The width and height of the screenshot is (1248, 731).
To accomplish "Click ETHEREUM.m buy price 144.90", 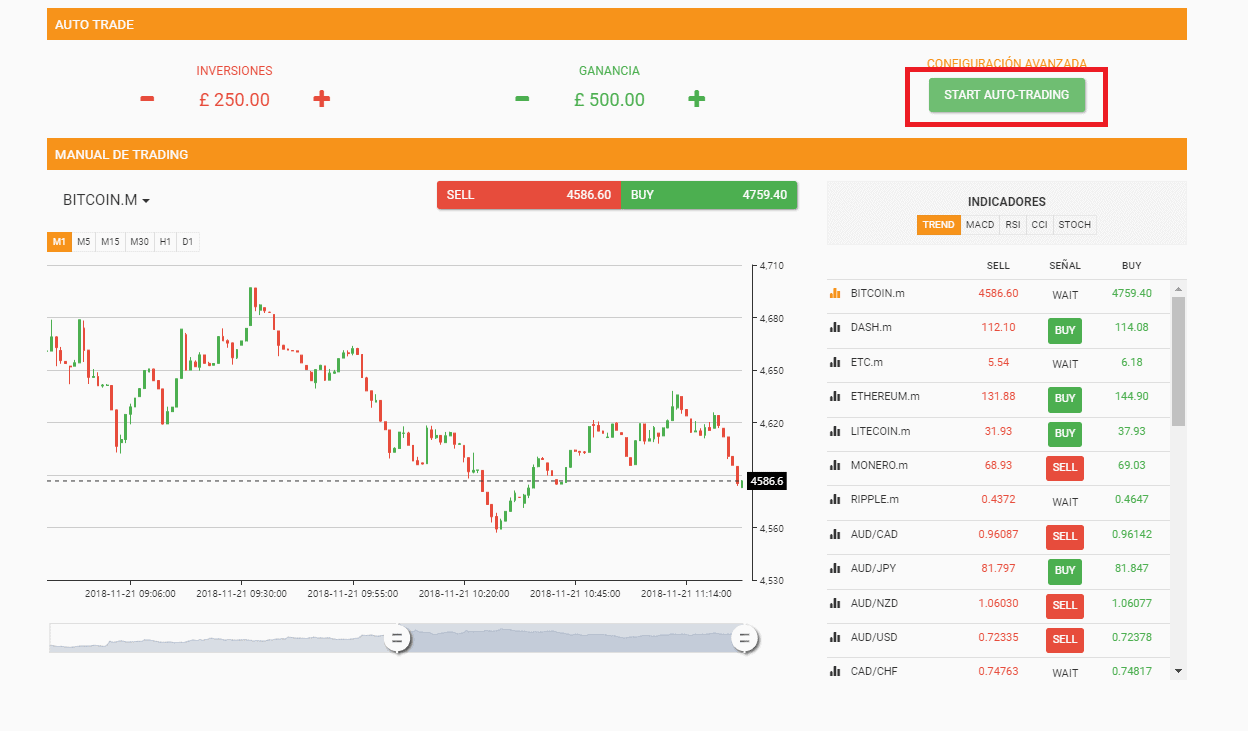I will click(1131, 397).
